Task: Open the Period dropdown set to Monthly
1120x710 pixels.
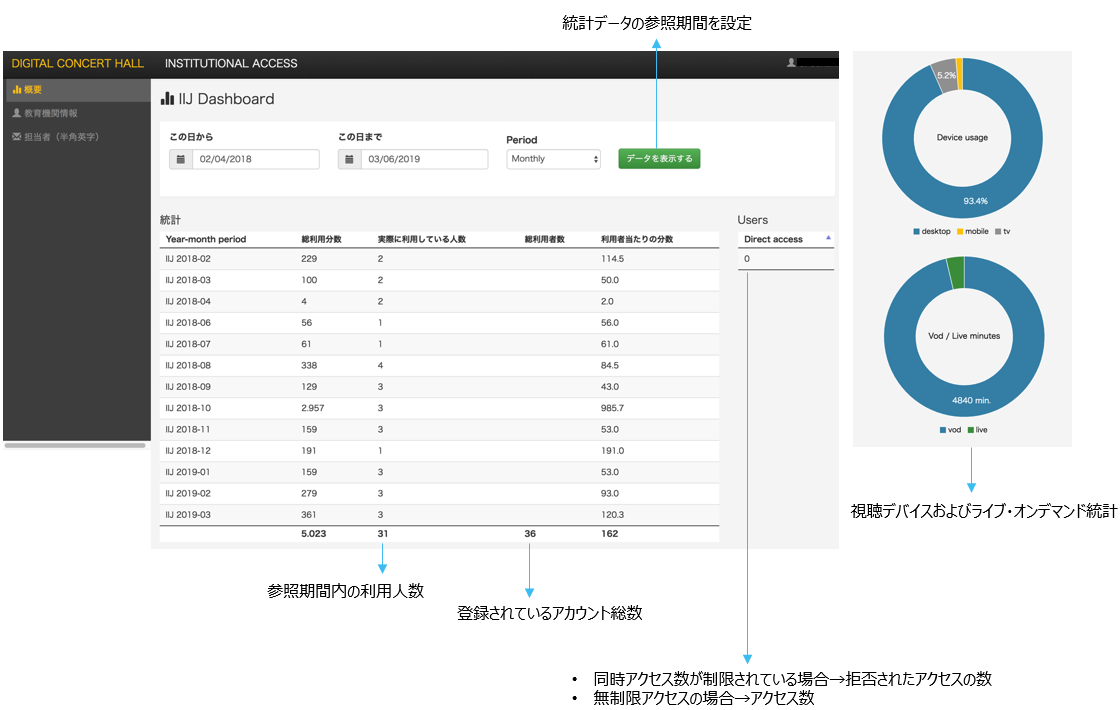Action: 554,159
